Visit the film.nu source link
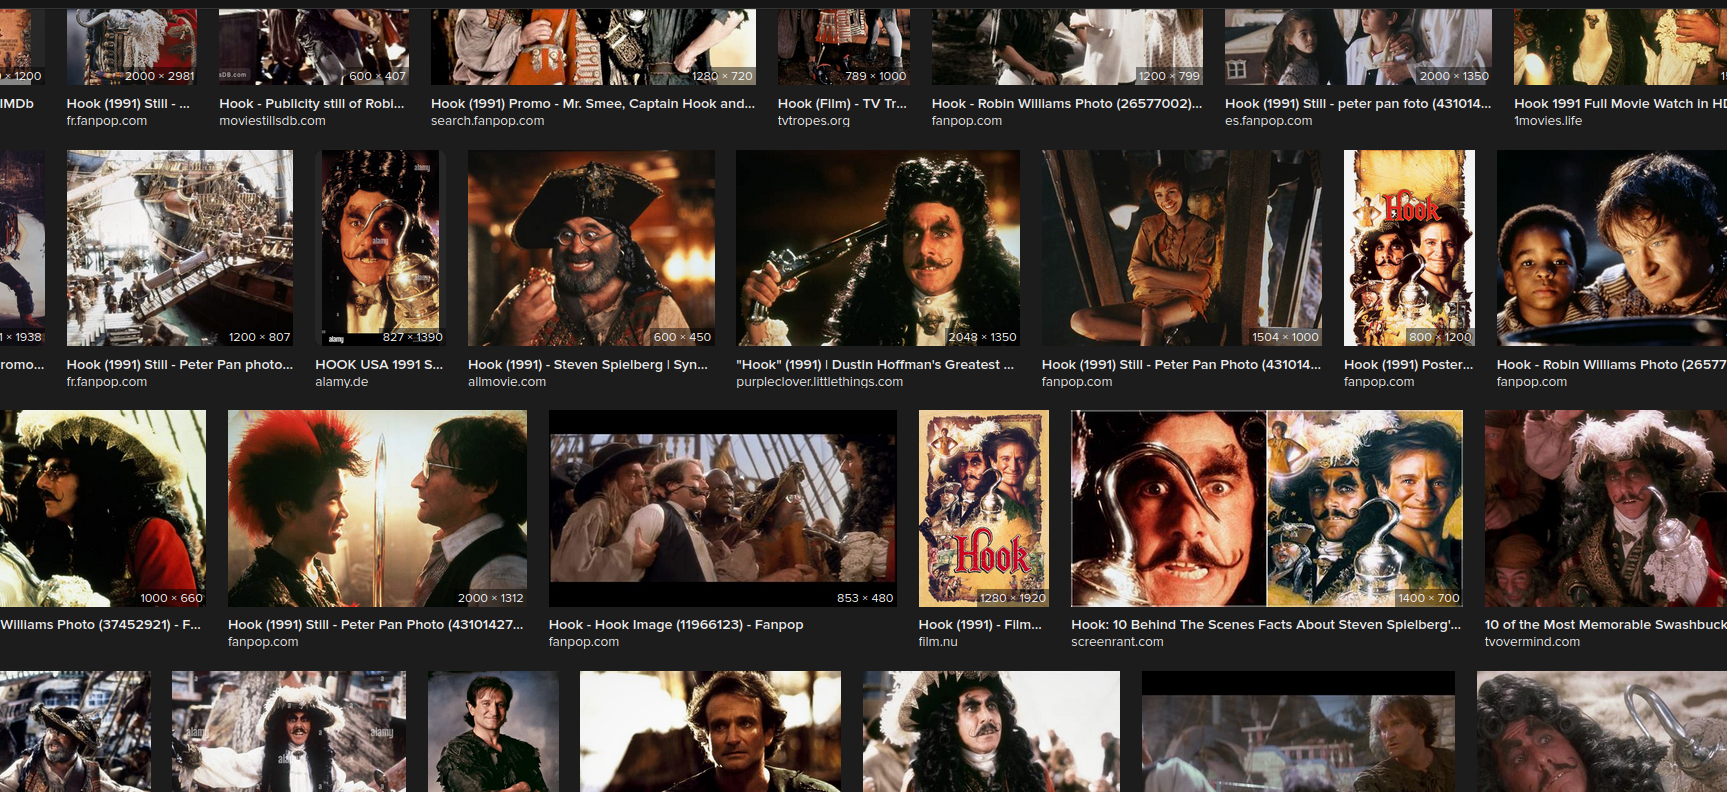Viewport: 1727px width, 792px height. point(938,641)
